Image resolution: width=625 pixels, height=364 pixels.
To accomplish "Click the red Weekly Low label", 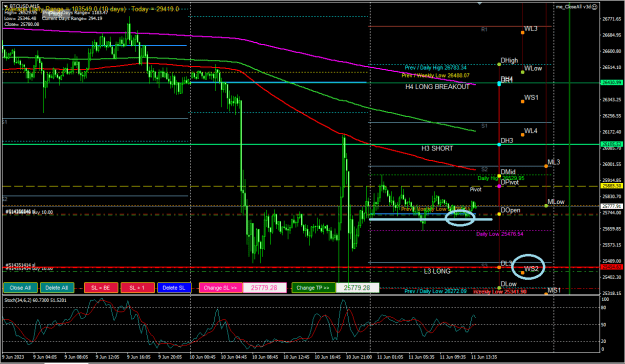I will [x=500, y=292].
